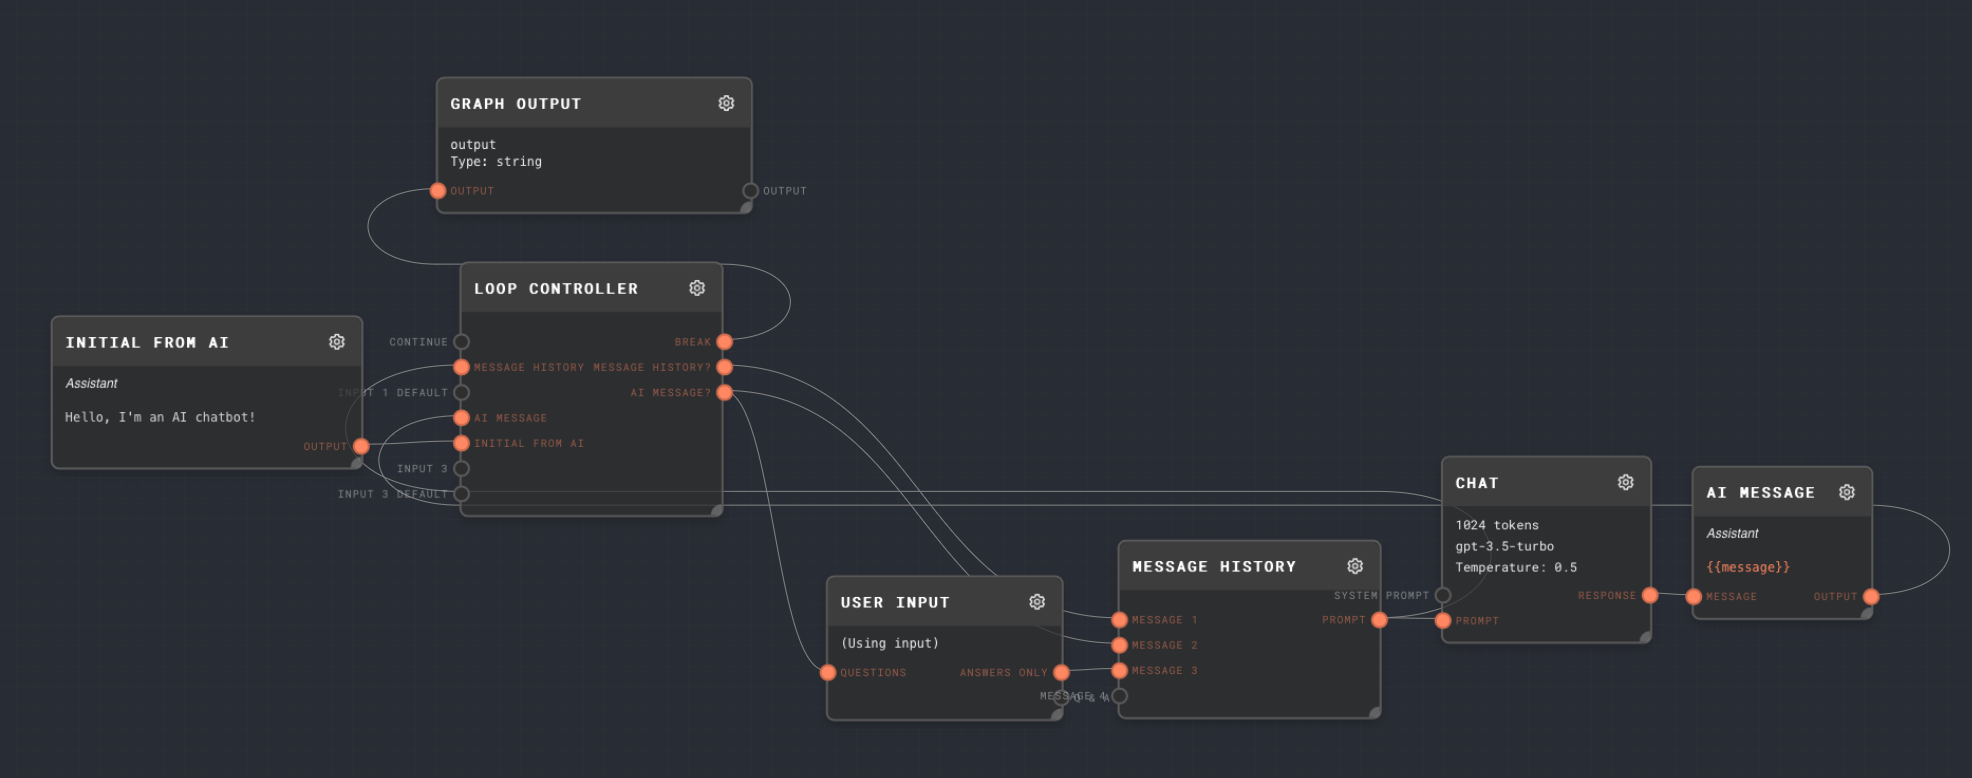Click "Temperature: 0.5" in Chat node

tap(1516, 567)
